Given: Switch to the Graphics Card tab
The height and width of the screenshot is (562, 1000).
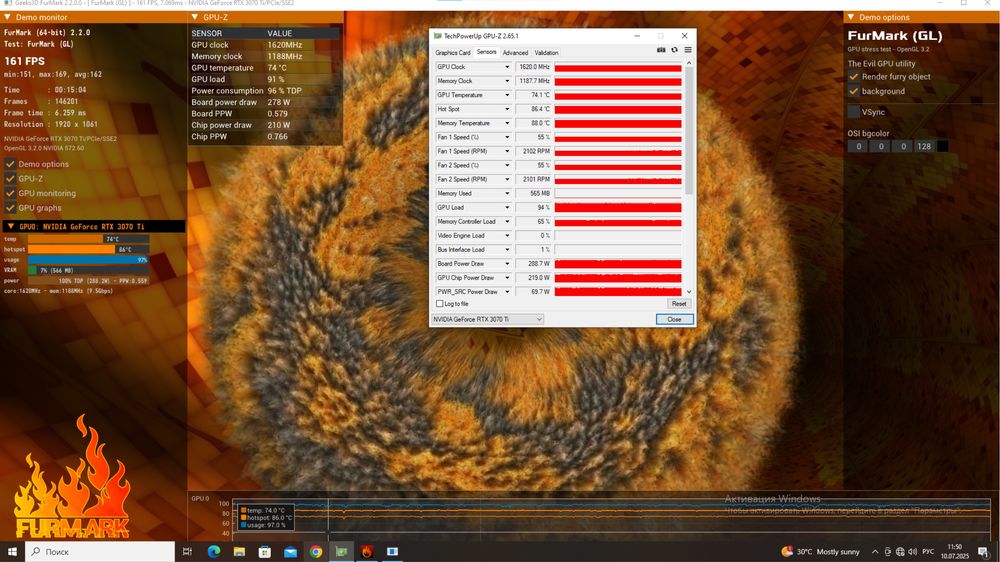Looking at the screenshot, I should 453,53.
